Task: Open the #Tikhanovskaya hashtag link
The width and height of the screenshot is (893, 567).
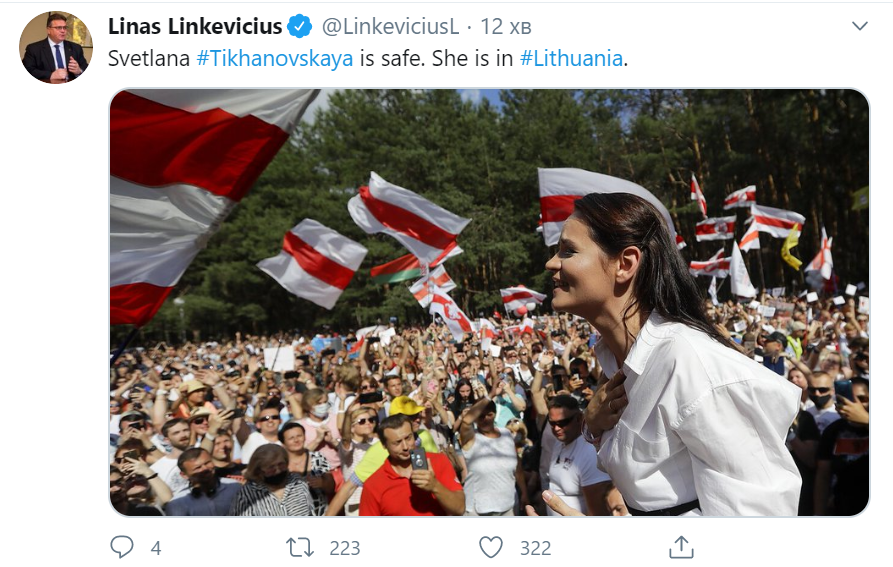Action: 275,59
